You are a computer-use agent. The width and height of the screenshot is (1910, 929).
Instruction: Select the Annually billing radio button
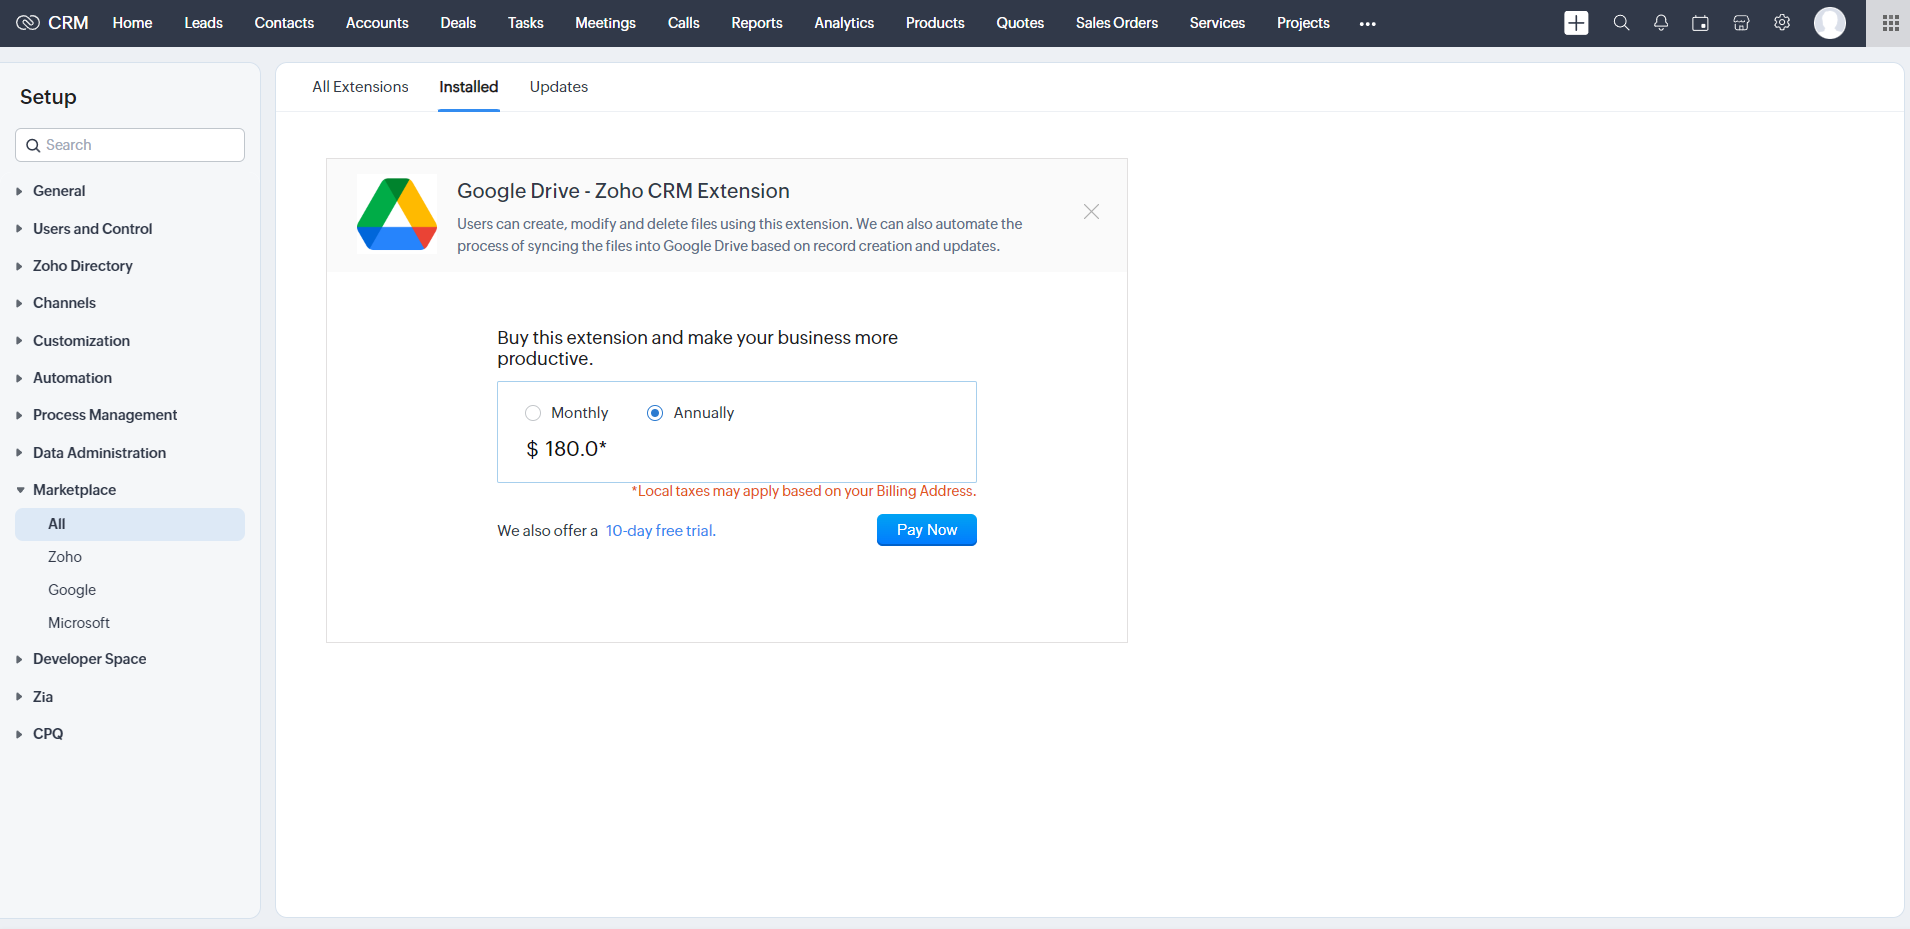pos(655,413)
